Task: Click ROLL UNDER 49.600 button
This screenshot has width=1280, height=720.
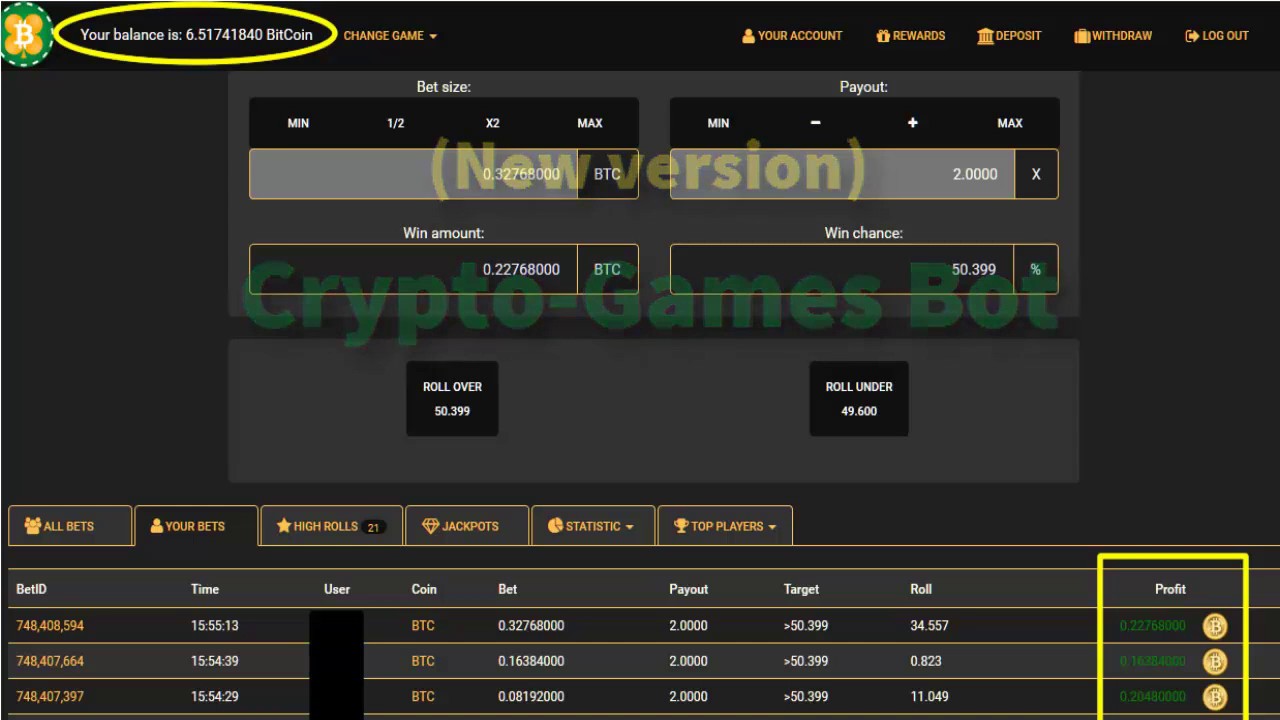Action: pos(859,399)
